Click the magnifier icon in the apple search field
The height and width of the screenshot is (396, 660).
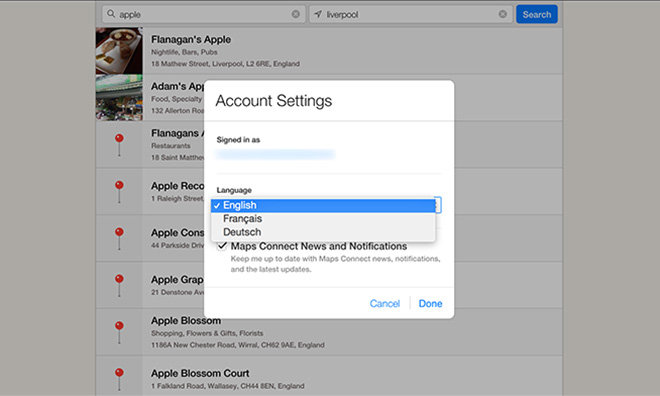111,14
